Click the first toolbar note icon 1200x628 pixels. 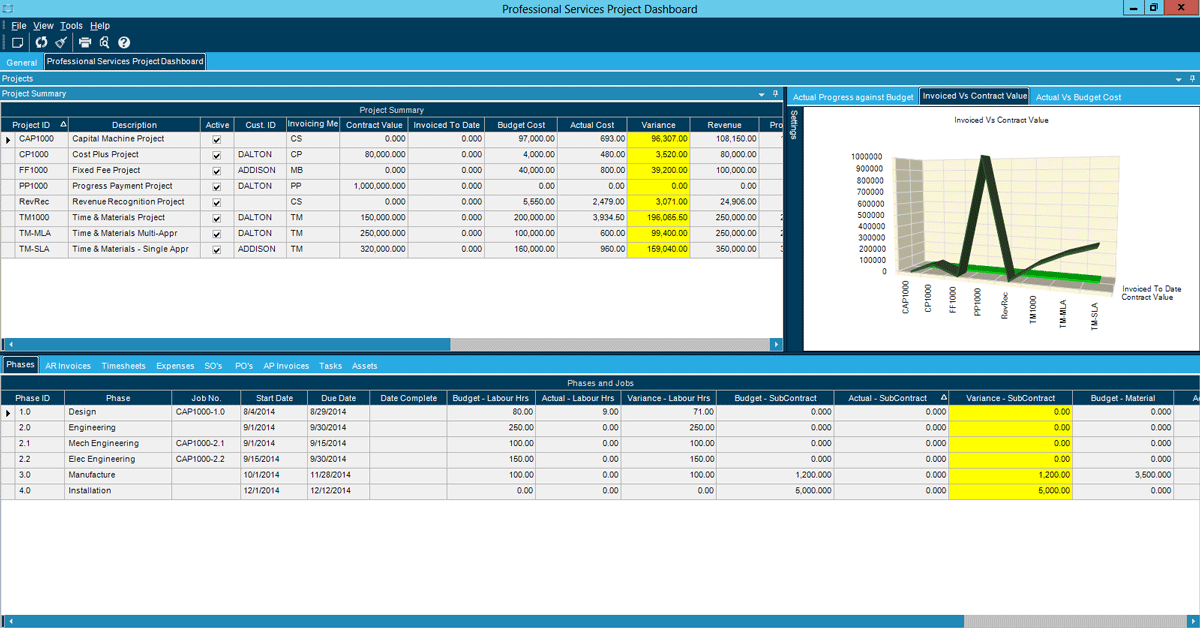click(x=17, y=42)
